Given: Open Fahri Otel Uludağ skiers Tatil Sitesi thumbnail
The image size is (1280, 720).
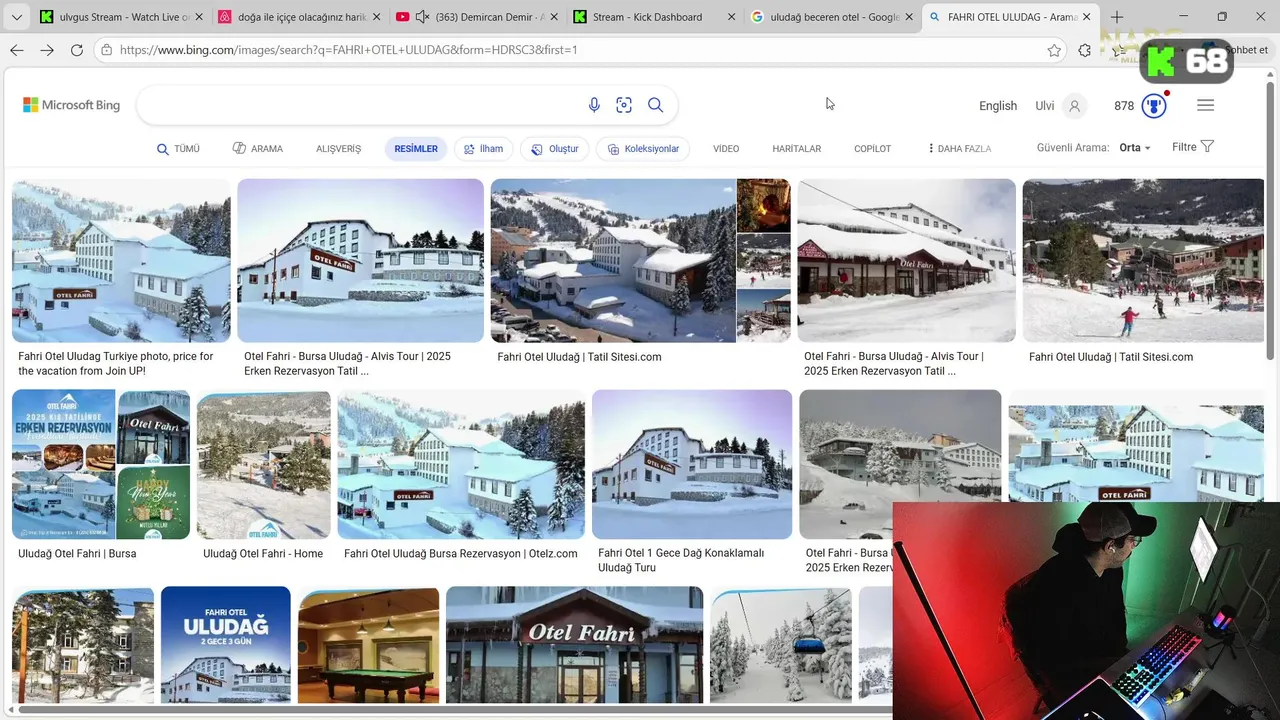Looking at the screenshot, I should (1143, 260).
